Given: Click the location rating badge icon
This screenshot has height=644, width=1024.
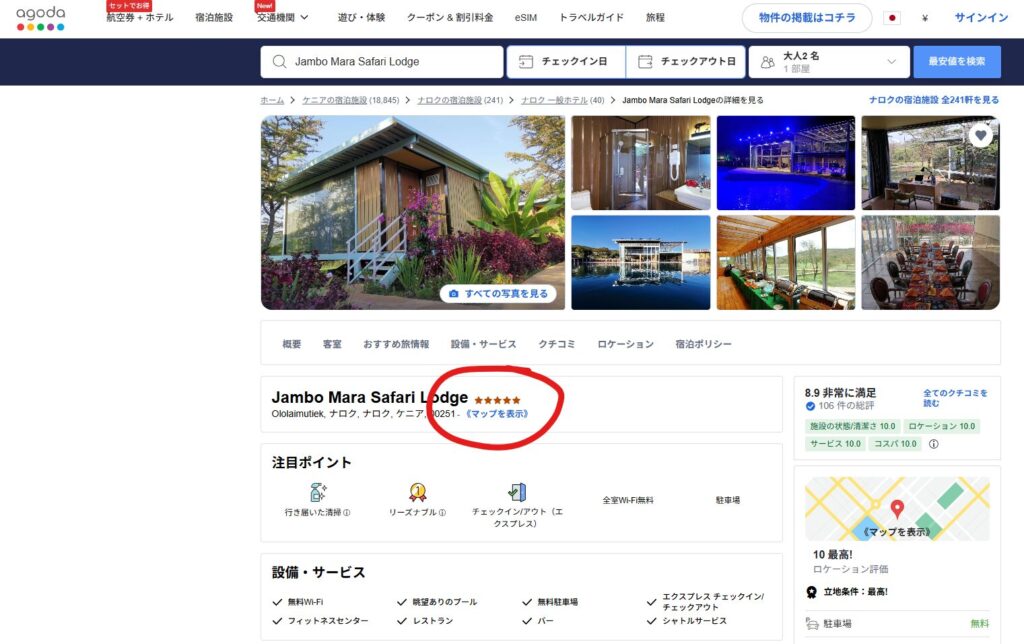Looking at the screenshot, I should [812, 592].
